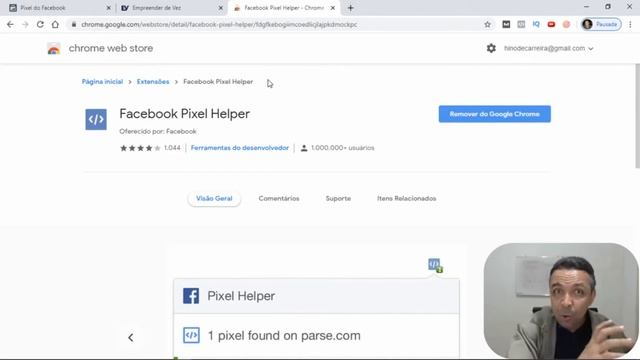Select the Visão Geral tab

[214, 198]
